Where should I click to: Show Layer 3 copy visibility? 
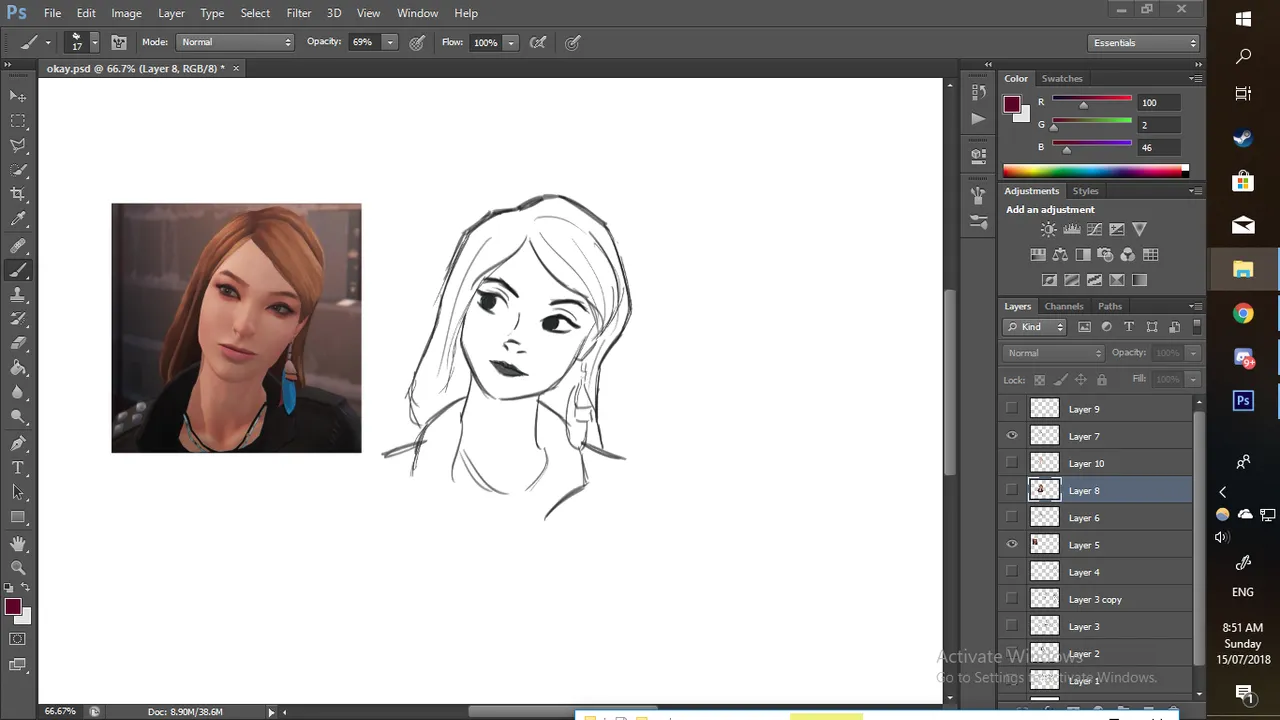click(1012, 599)
